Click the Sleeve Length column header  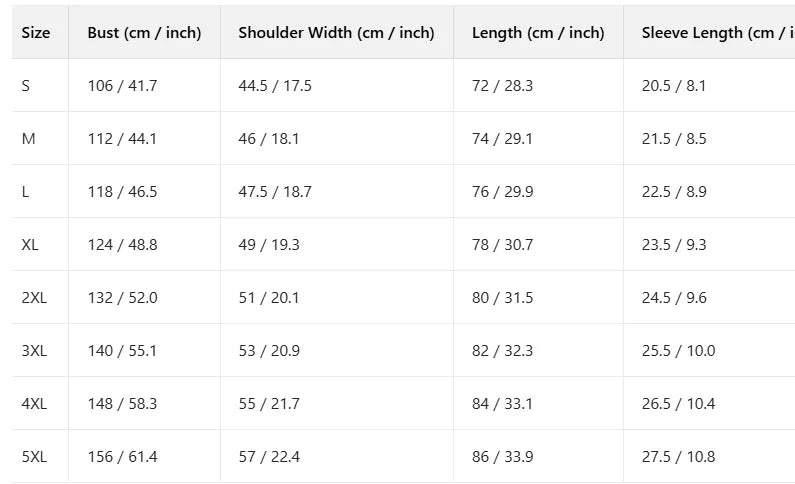[716, 33]
